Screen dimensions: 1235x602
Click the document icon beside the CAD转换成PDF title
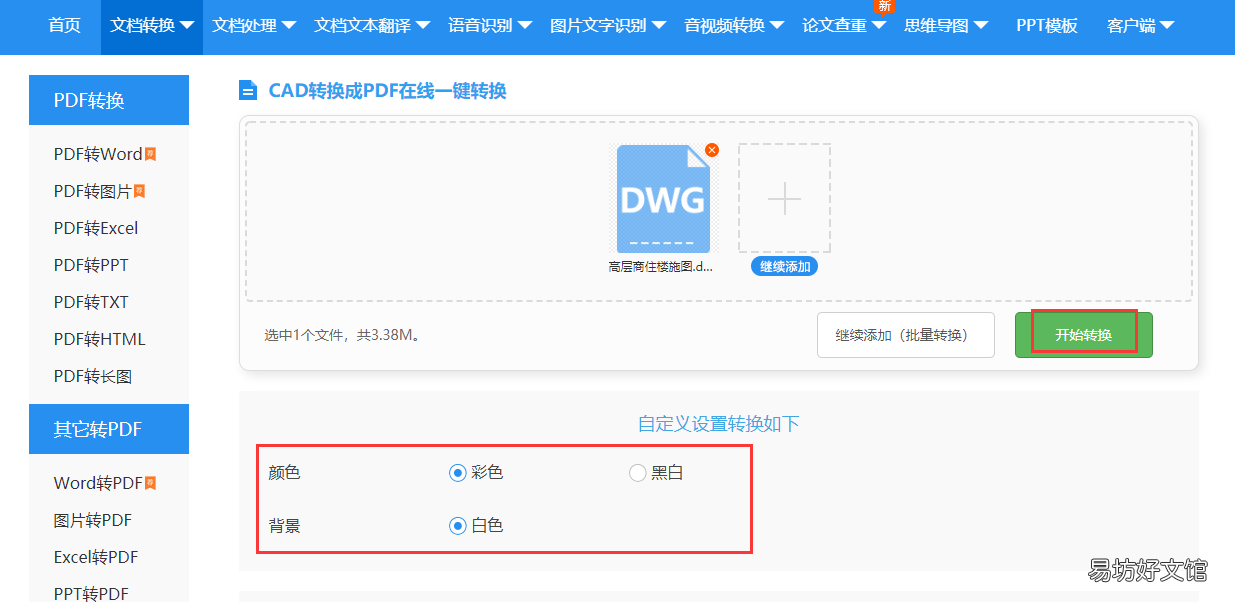[248, 91]
